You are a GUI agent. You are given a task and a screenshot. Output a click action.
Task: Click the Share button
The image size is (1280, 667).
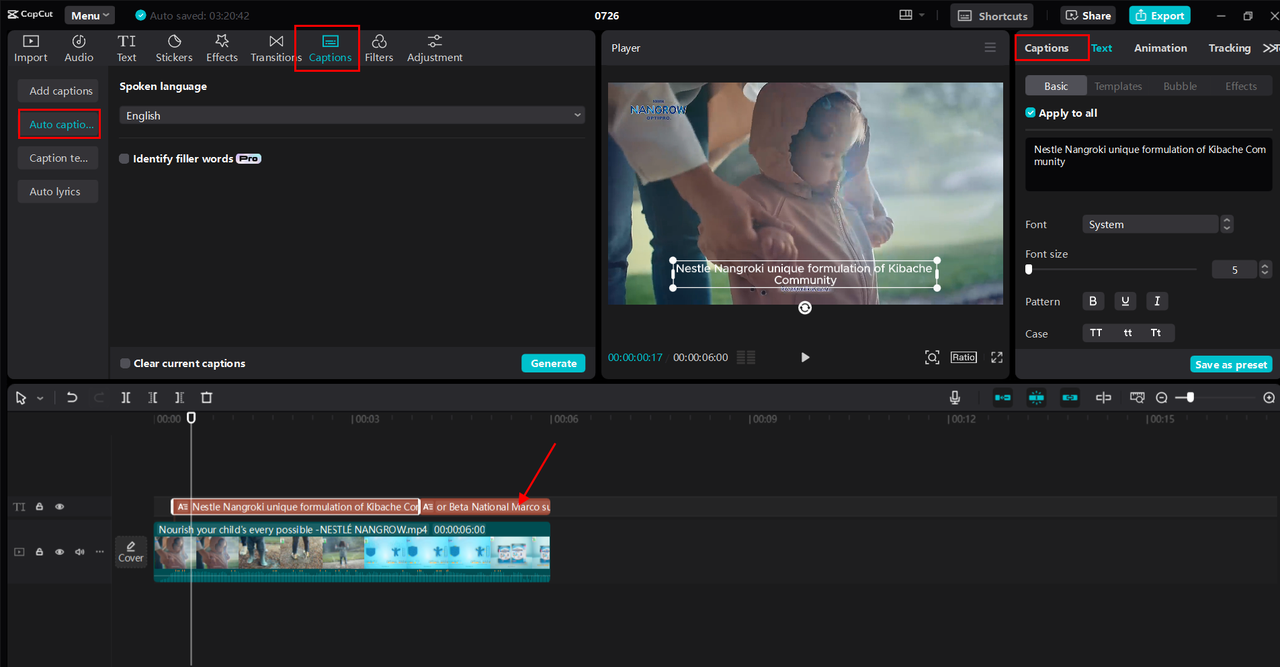point(1088,15)
